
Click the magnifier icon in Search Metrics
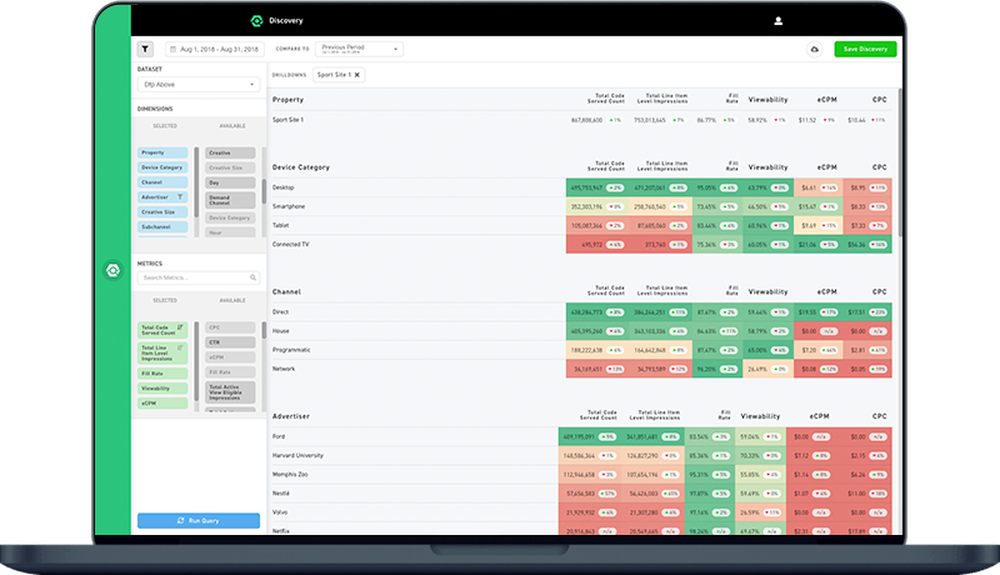(x=253, y=277)
